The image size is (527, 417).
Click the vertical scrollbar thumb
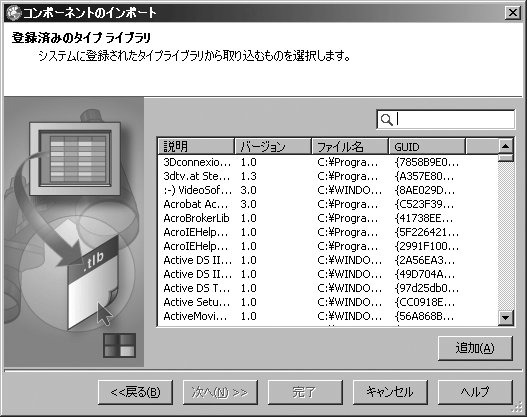tap(505, 158)
